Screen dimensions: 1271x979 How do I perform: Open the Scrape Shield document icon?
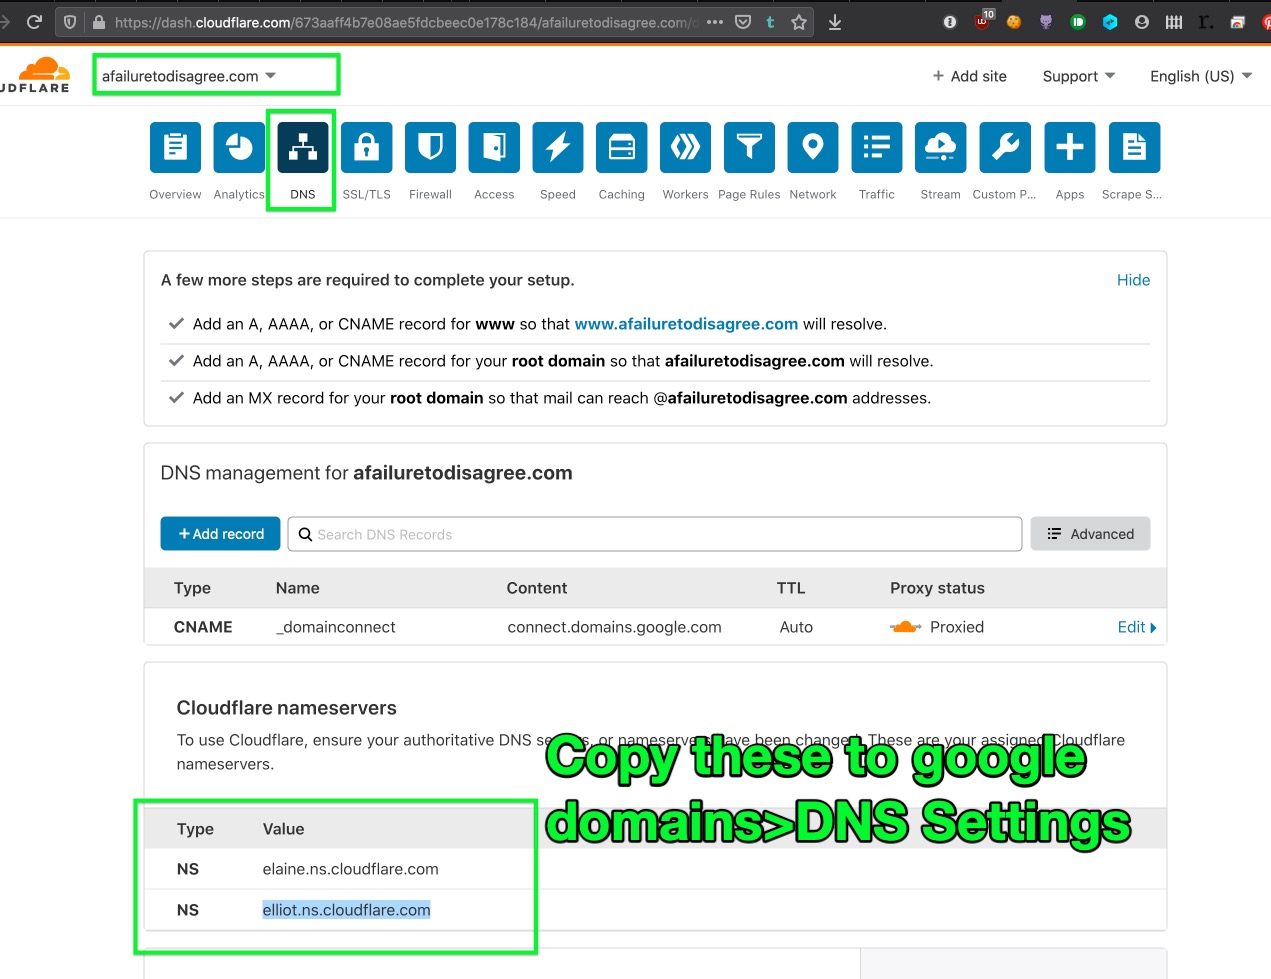tap(1134, 148)
